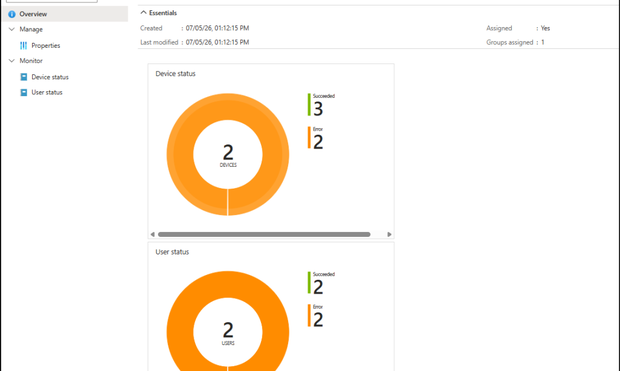Click the Assigned value Yes
Viewport: 620px width, 371px height.
pyautogui.click(x=545, y=28)
